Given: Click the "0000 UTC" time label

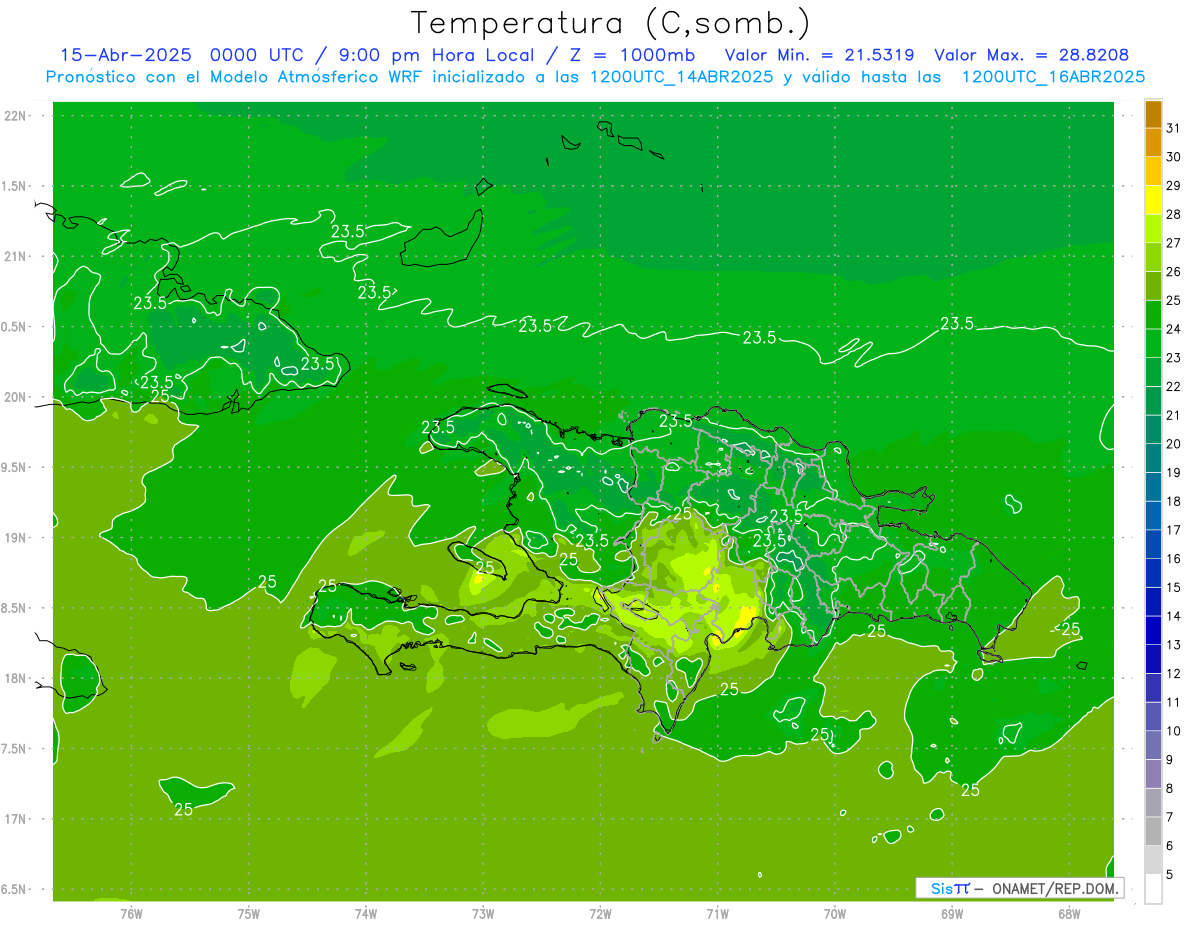Looking at the screenshot, I should (x=258, y=55).
